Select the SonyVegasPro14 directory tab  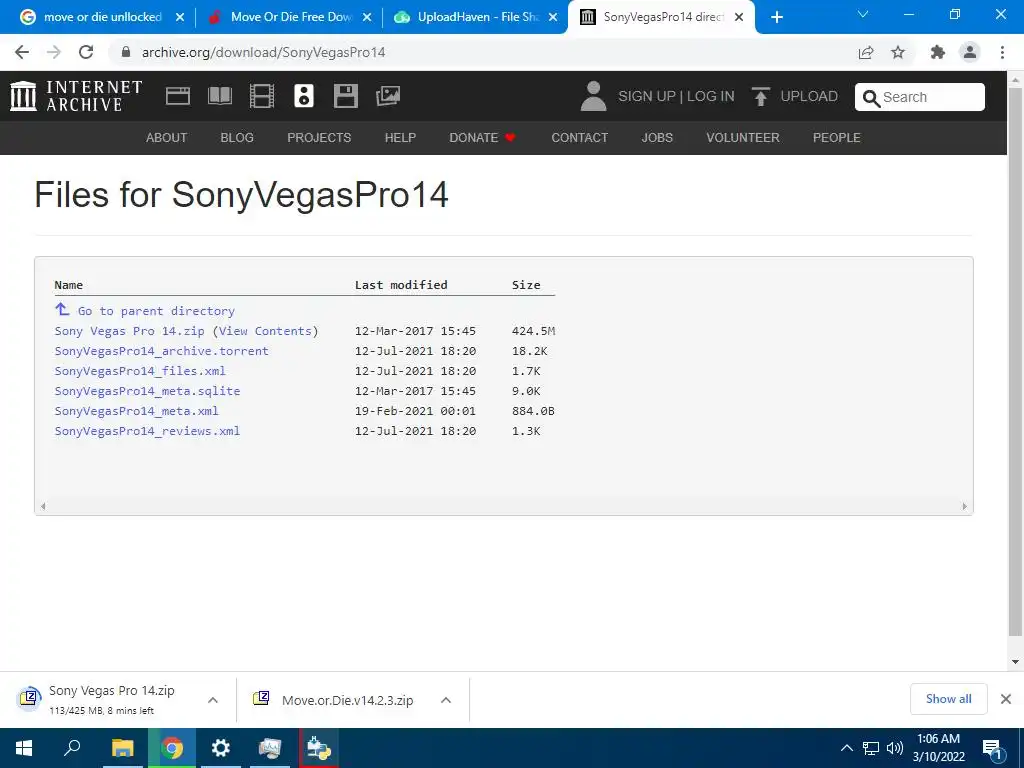(x=662, y=18)
